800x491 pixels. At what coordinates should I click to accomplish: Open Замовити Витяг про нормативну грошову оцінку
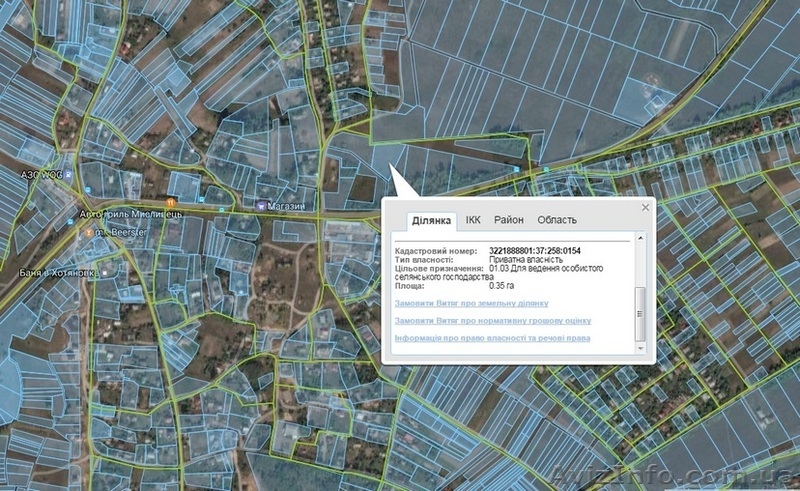tap(492, 321)
